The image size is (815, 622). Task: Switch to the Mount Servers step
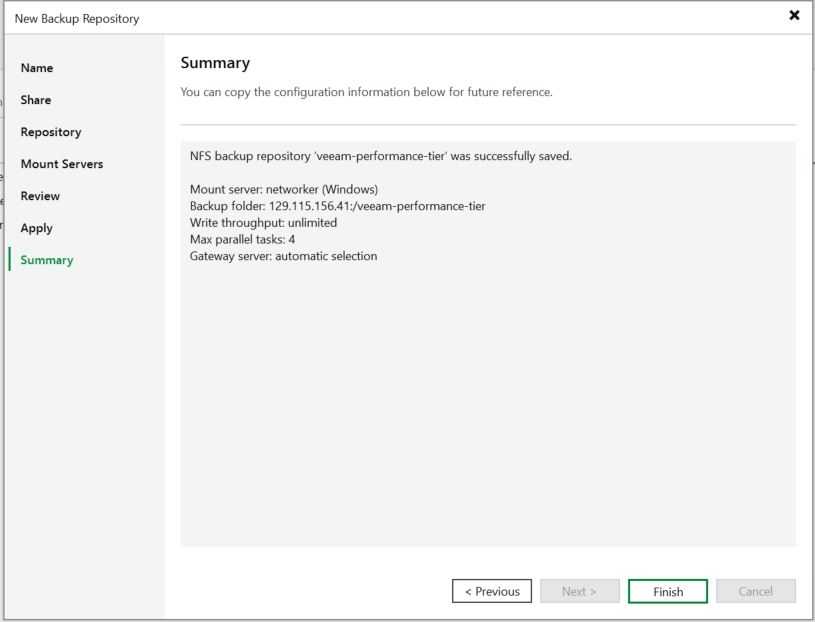pos(62,164)
